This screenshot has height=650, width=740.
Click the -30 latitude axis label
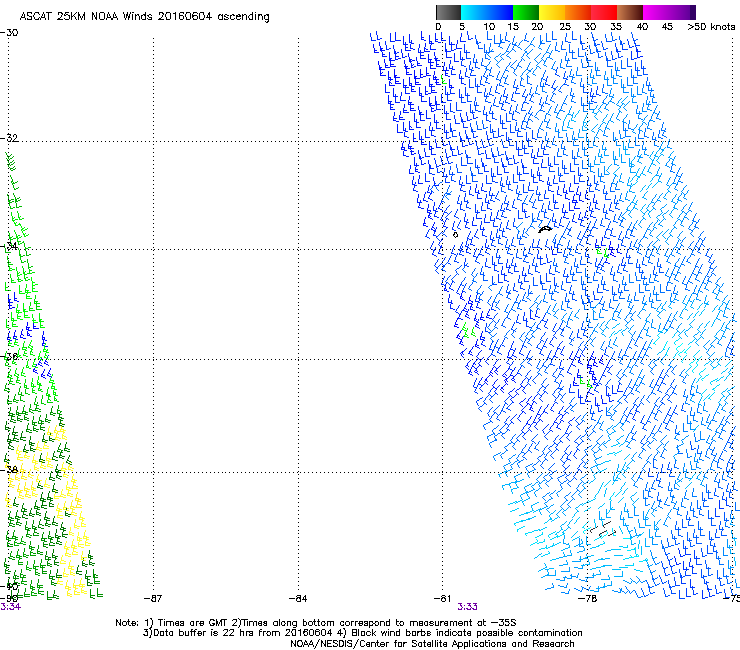point(9,33)
